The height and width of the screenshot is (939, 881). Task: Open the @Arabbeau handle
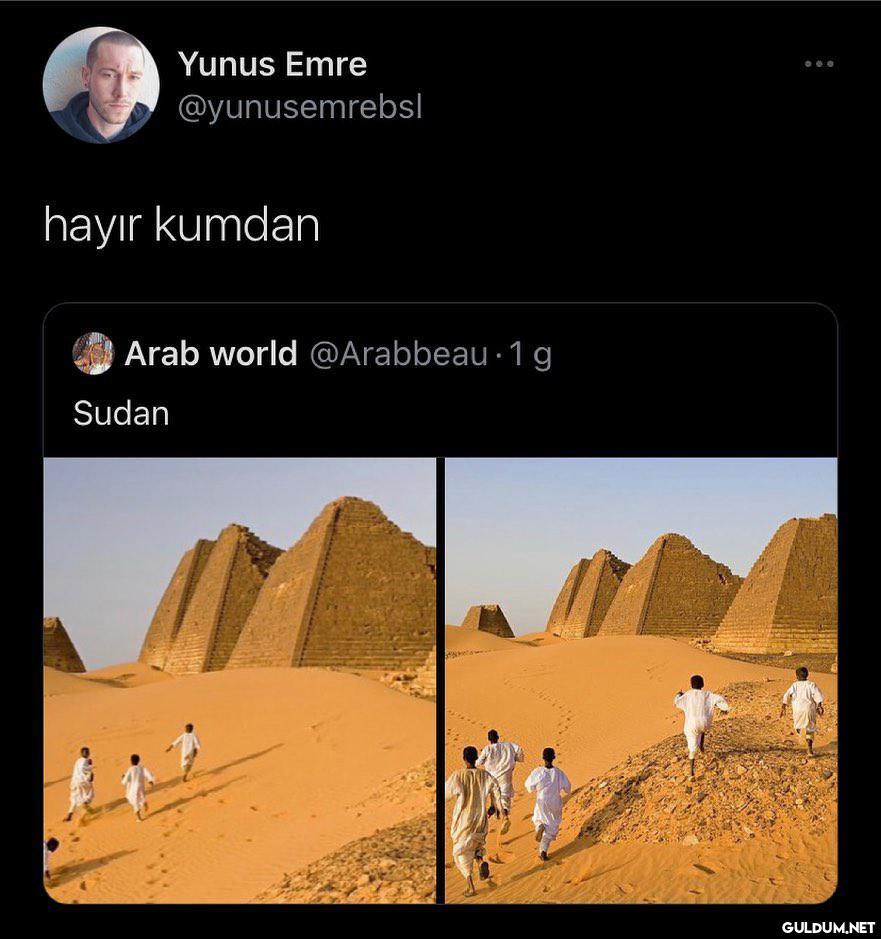click(398, 354)
